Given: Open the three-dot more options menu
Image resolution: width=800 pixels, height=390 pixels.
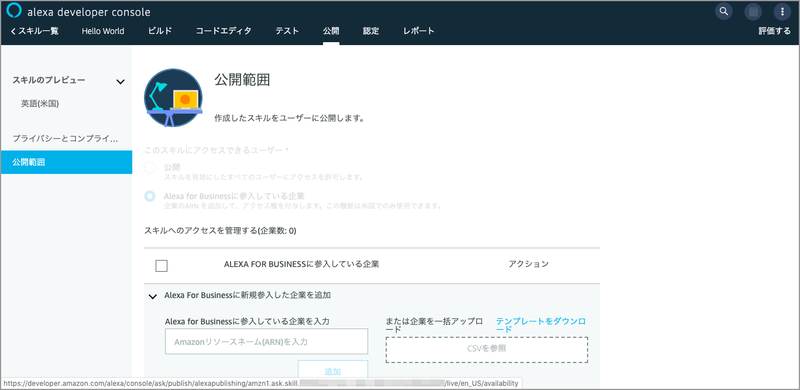Looking at the screenshot, I should [x=782, y=11].
